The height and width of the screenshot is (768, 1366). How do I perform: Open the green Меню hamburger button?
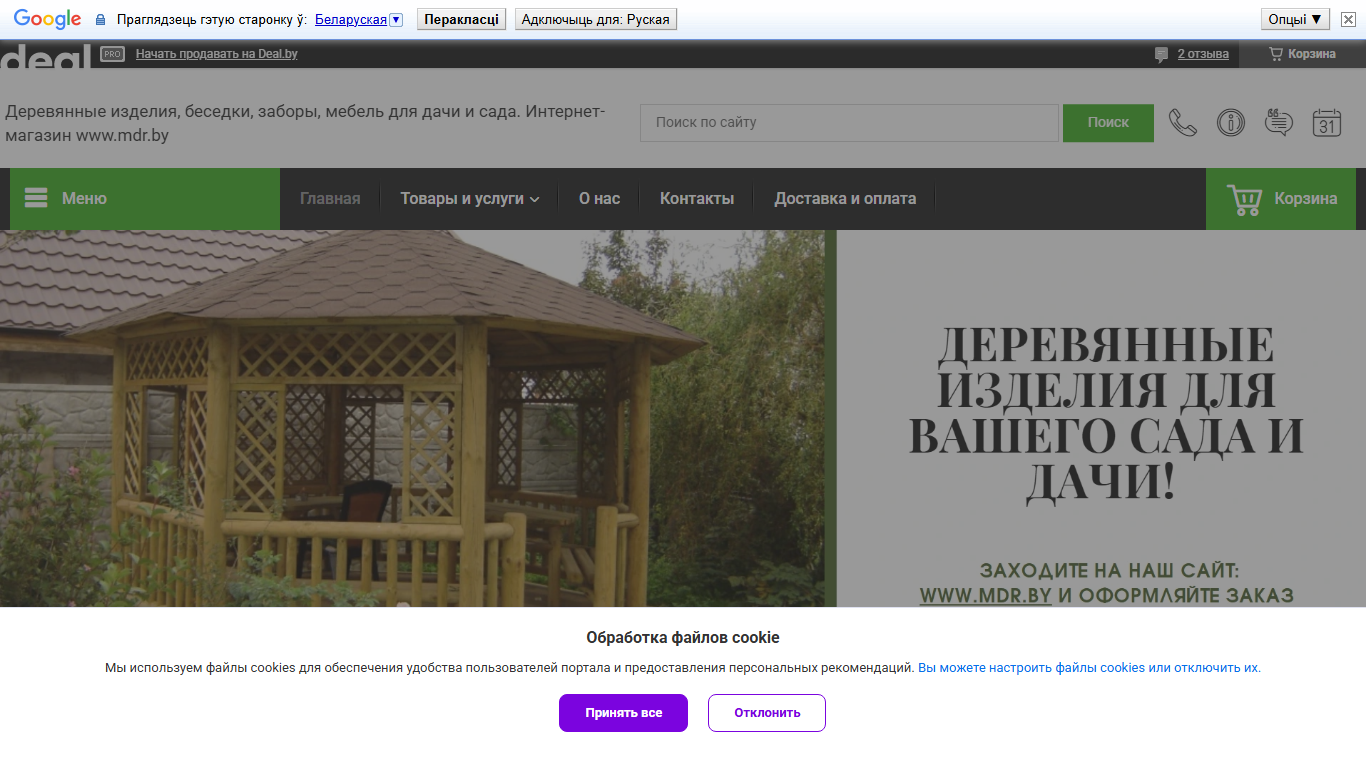[145, 199]
